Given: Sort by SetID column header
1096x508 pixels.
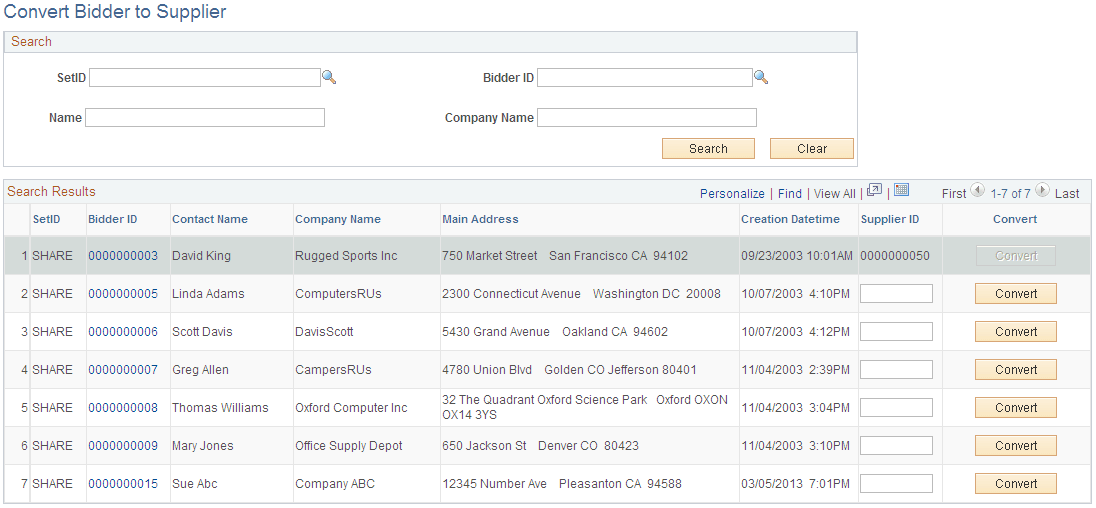Looking at the screenshot, I should tap(47, 219).
